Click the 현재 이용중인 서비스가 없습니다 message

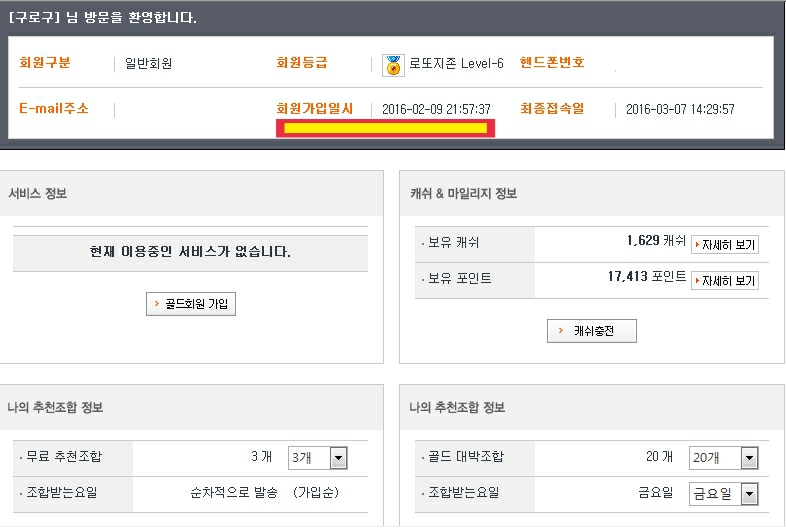[190, 252]
